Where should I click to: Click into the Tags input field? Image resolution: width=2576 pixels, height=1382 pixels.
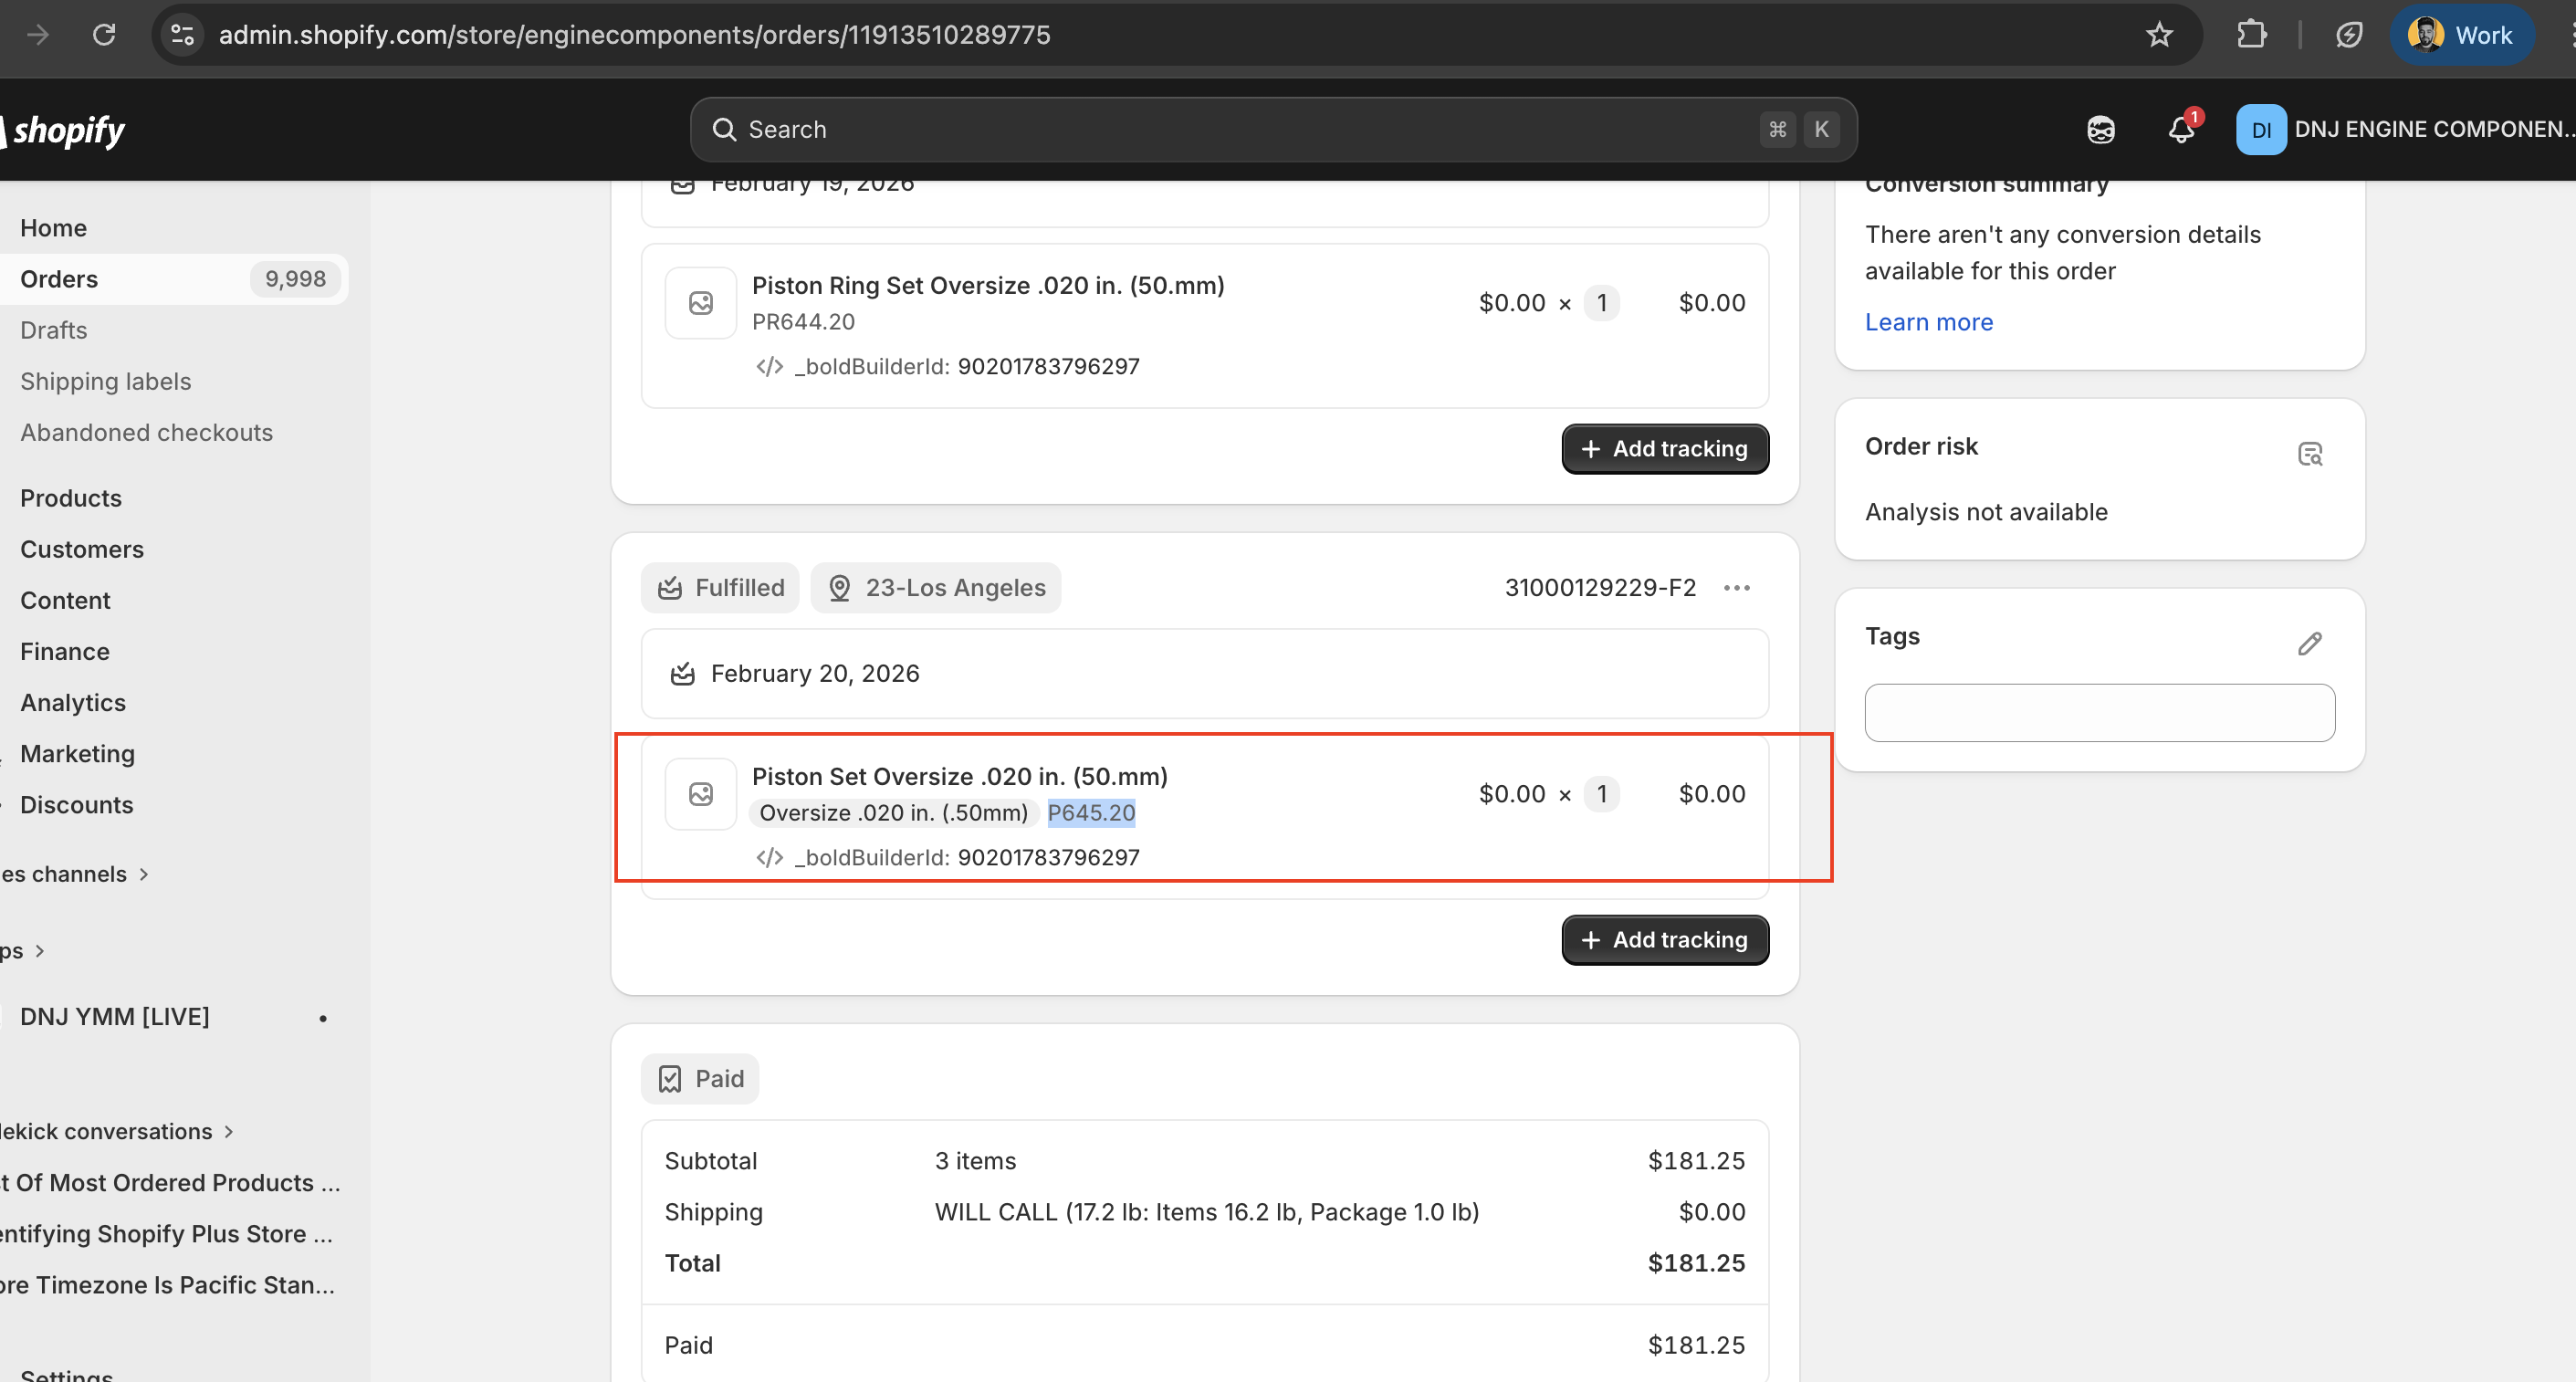point(2099,713)
